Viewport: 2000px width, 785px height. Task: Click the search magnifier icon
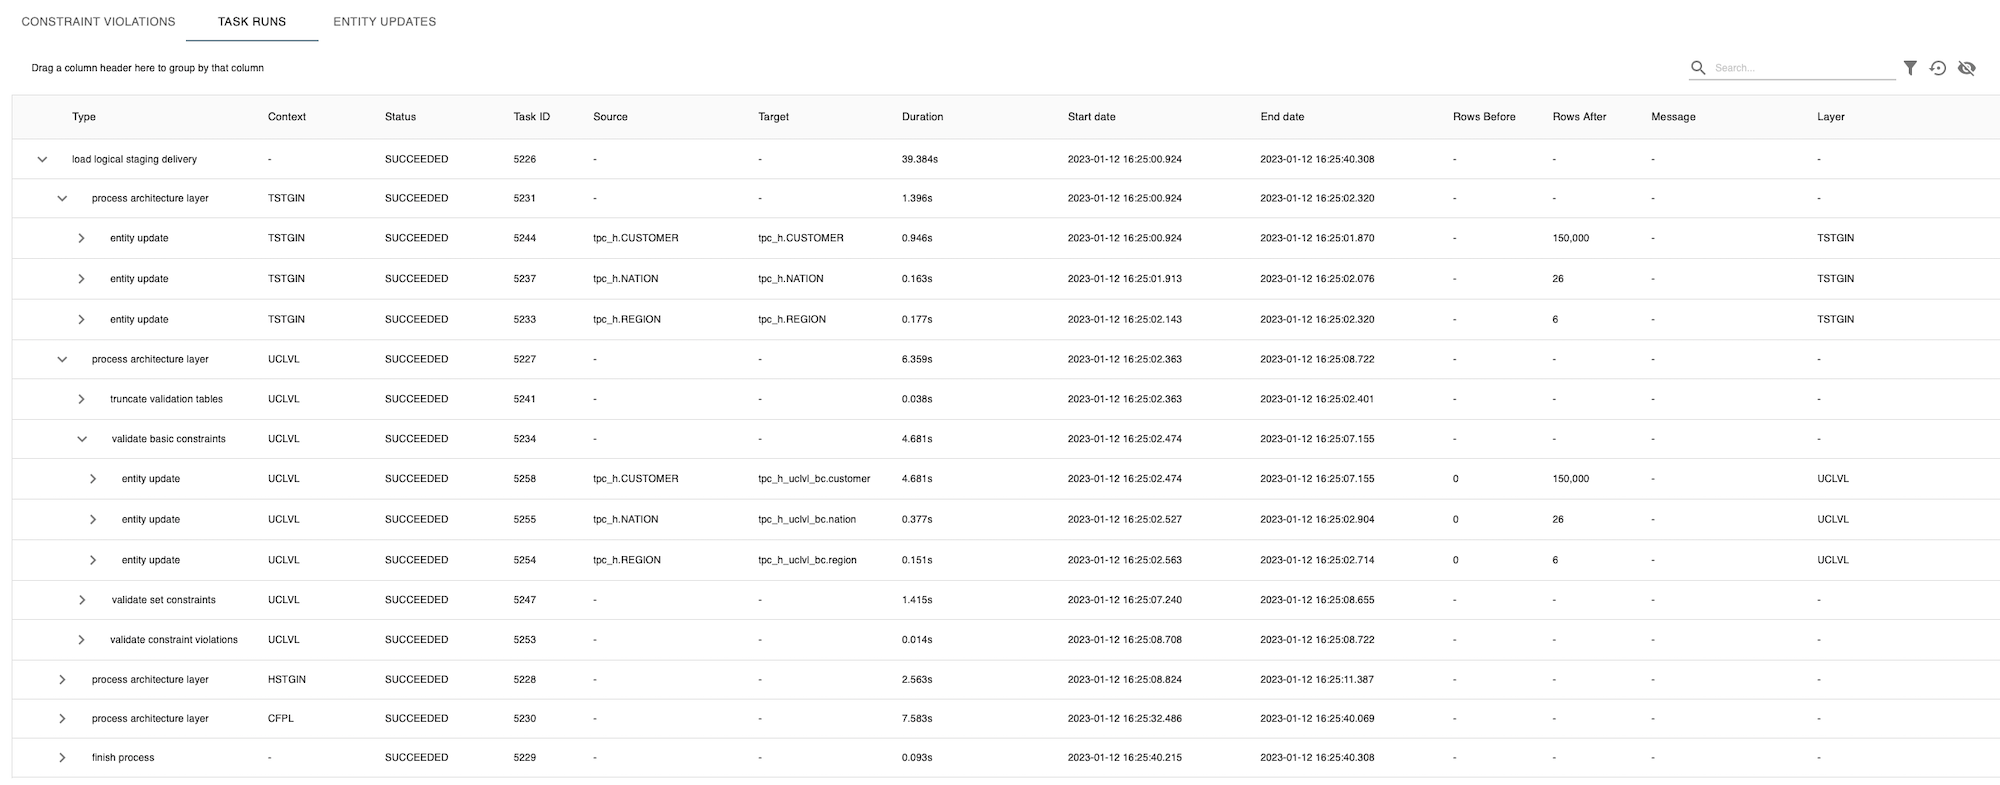(x=1698, y=68)
